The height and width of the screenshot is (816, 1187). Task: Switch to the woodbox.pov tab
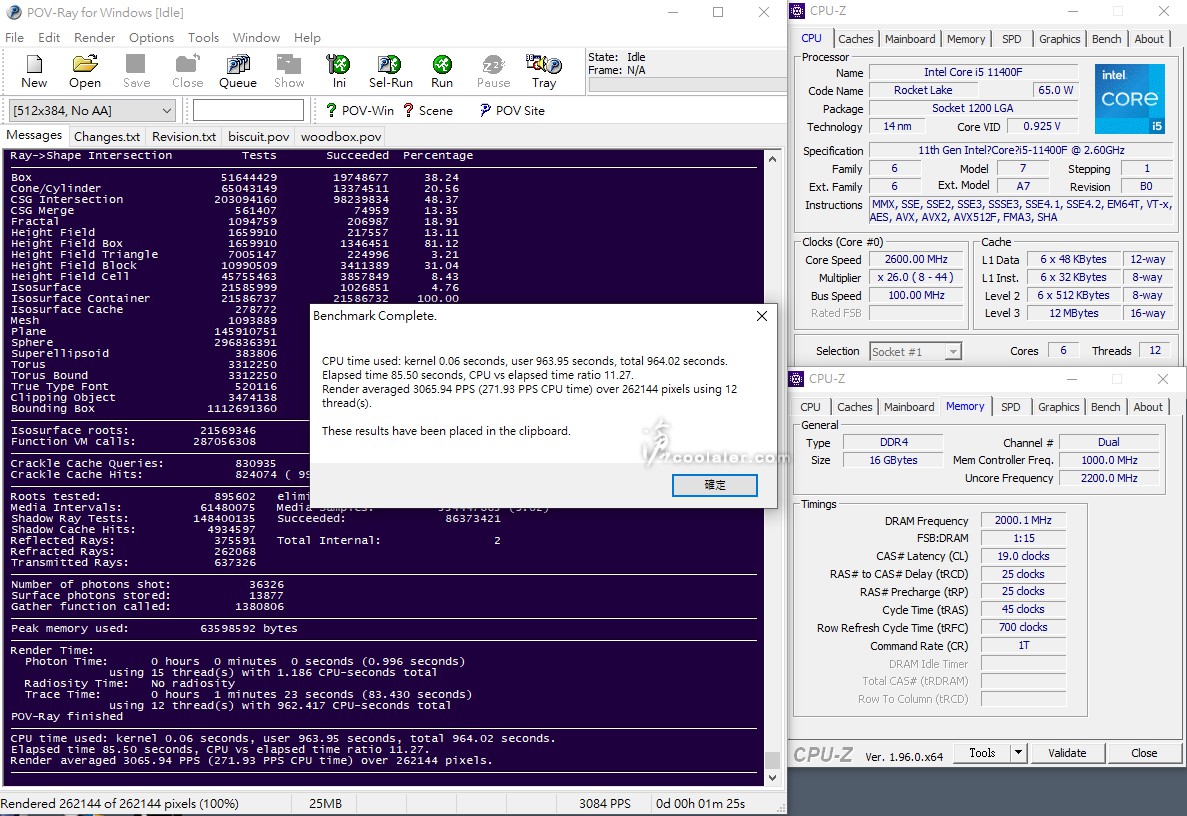point(341,137)
